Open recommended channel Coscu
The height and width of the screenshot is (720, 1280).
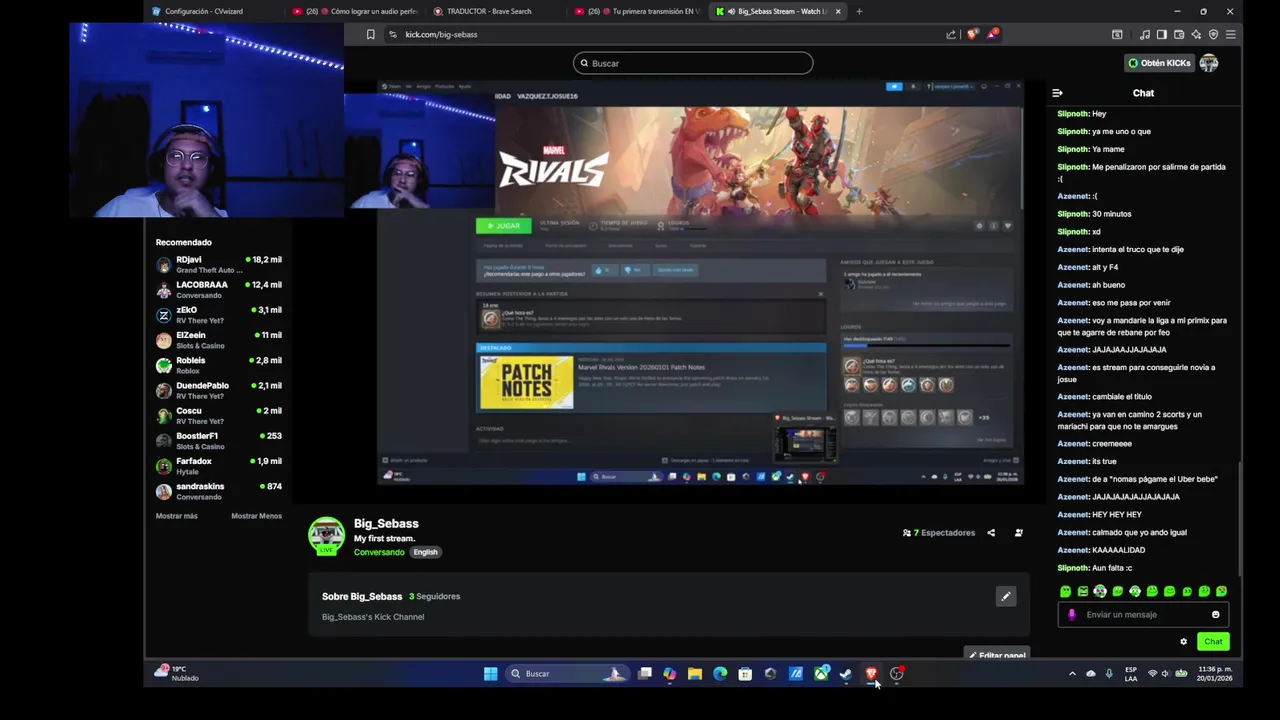[218, 416]
